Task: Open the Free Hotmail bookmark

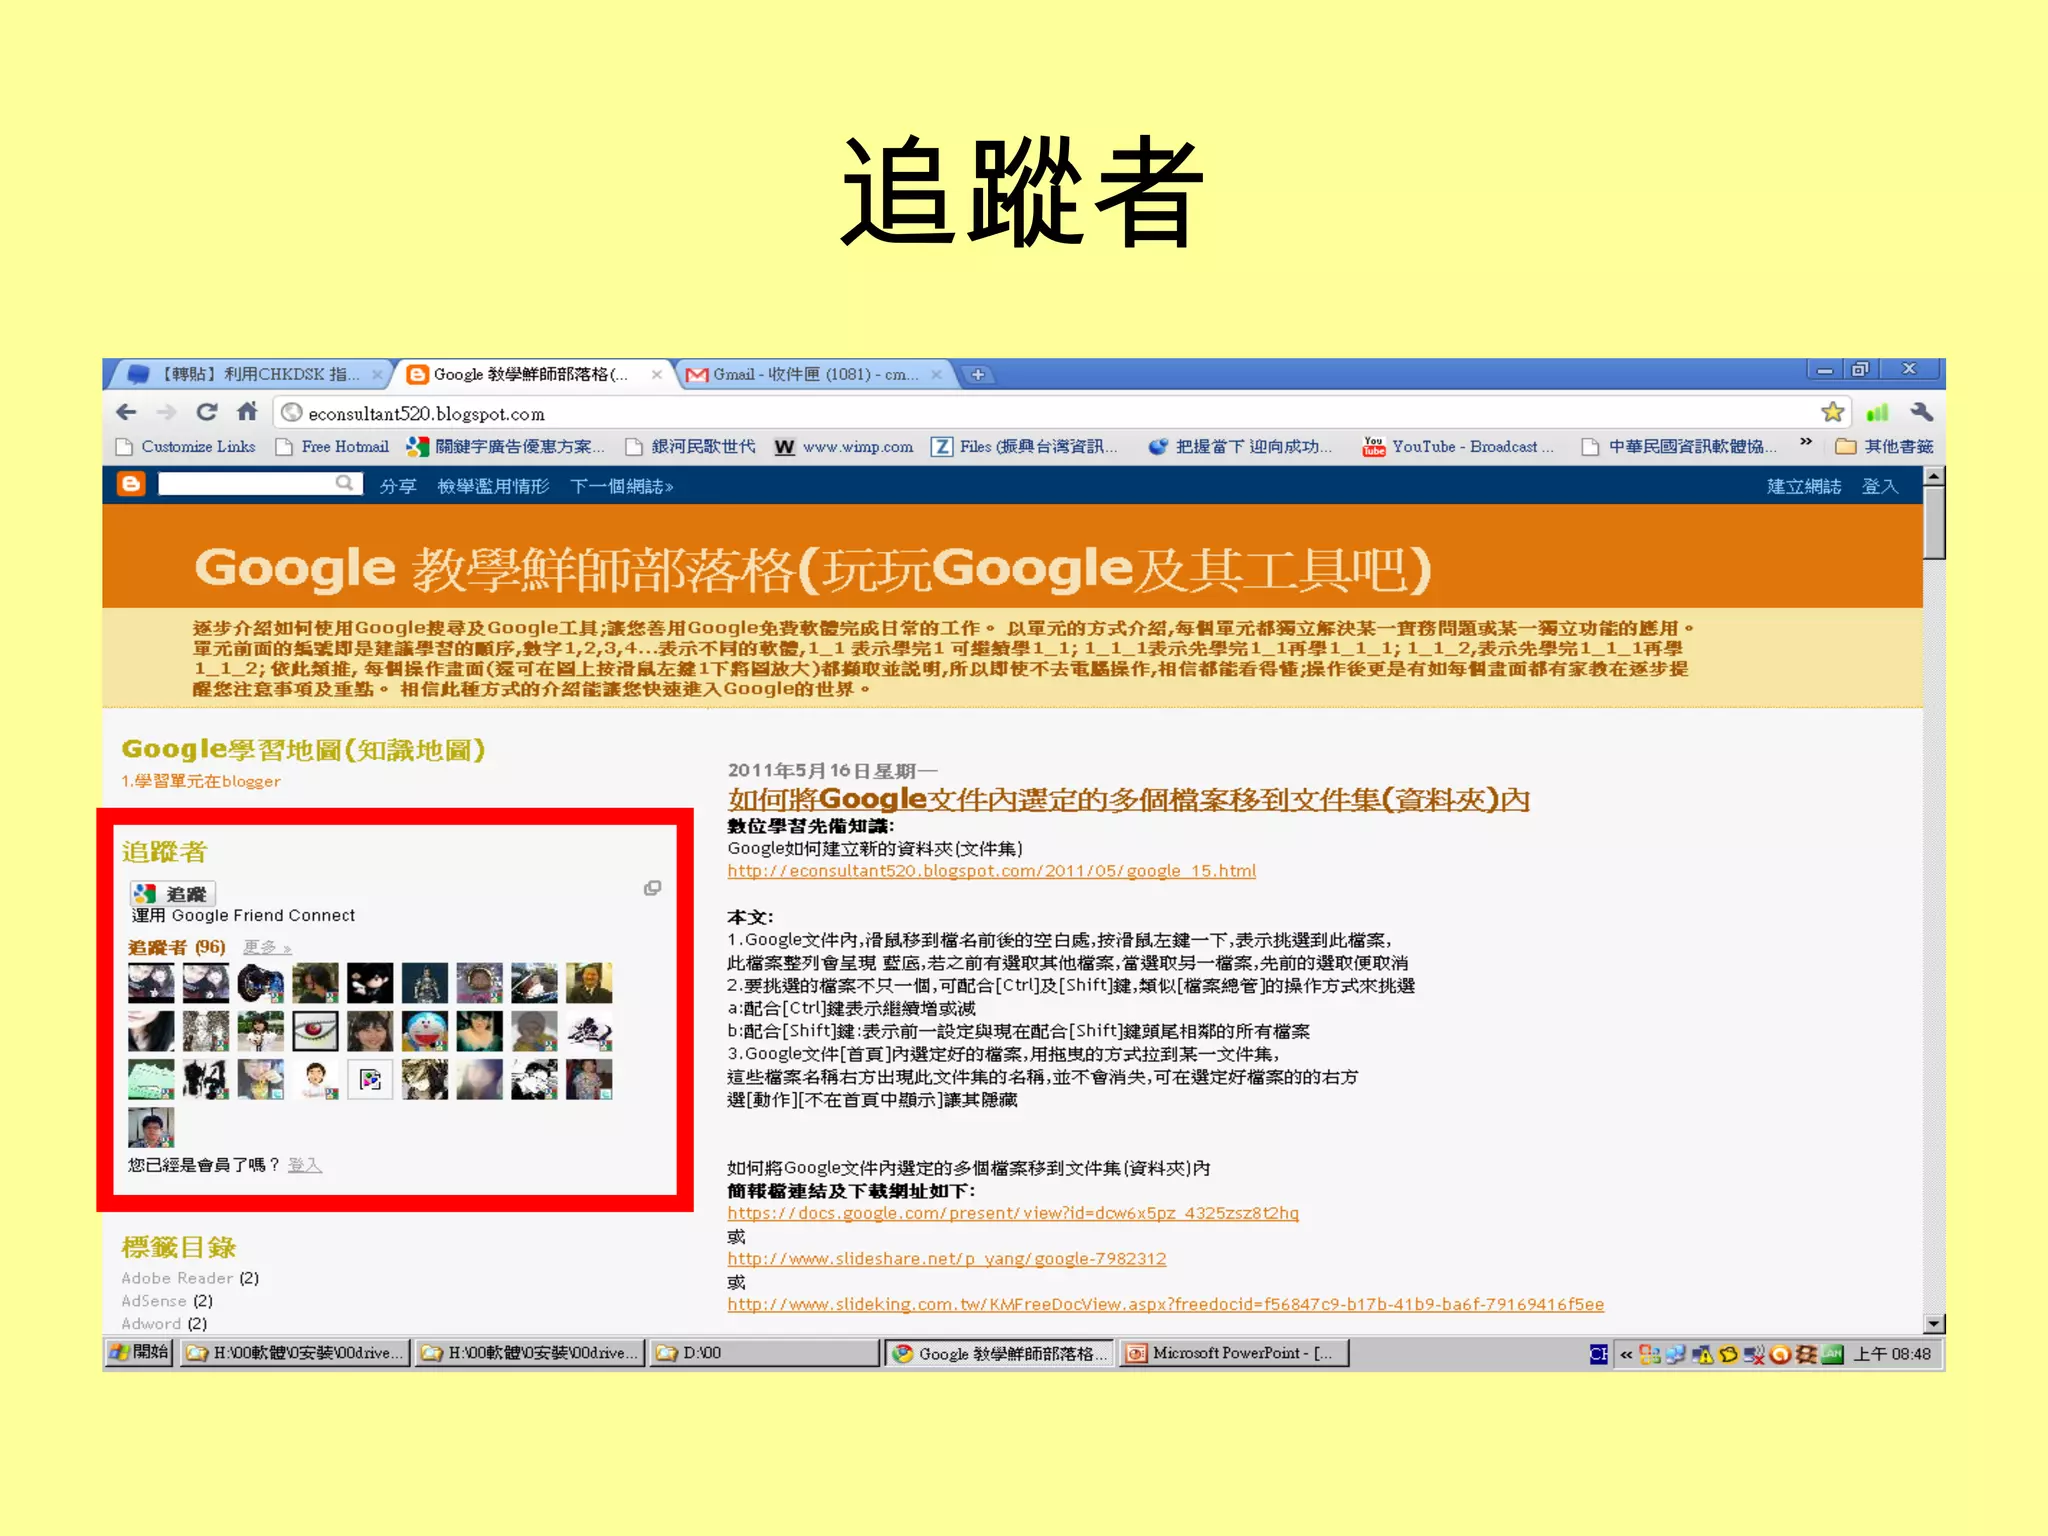Action: (x=333, y=446)
